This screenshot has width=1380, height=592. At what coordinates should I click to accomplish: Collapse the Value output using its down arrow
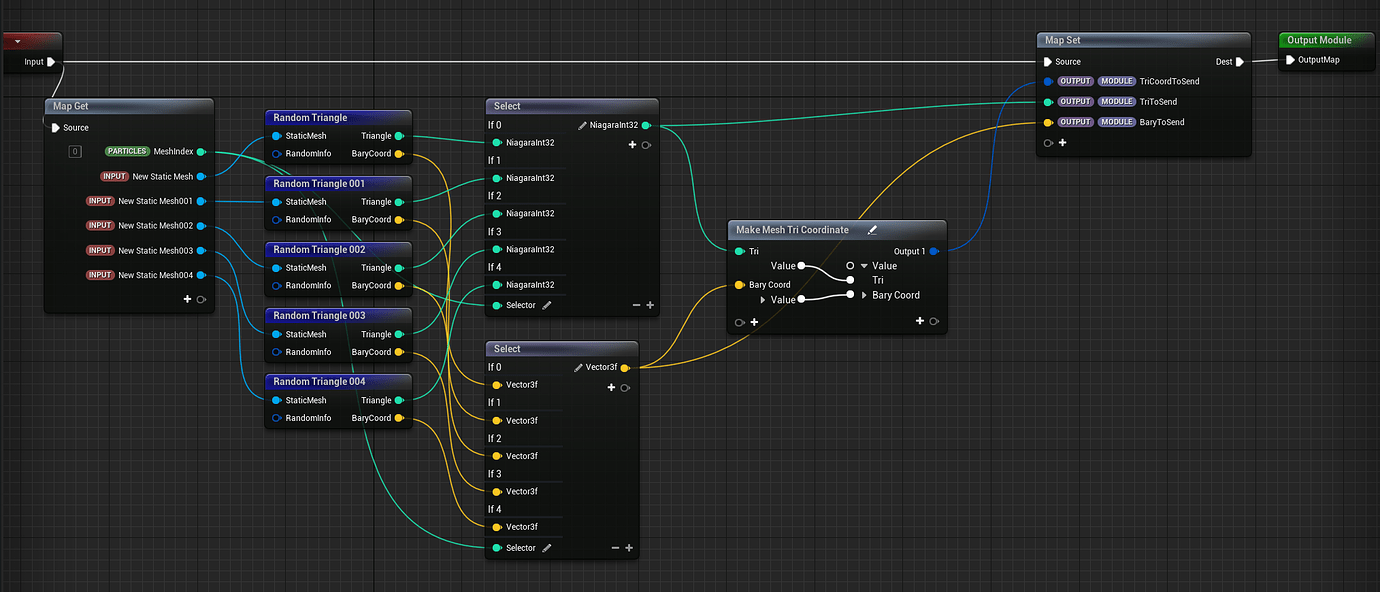coord(864,265)
